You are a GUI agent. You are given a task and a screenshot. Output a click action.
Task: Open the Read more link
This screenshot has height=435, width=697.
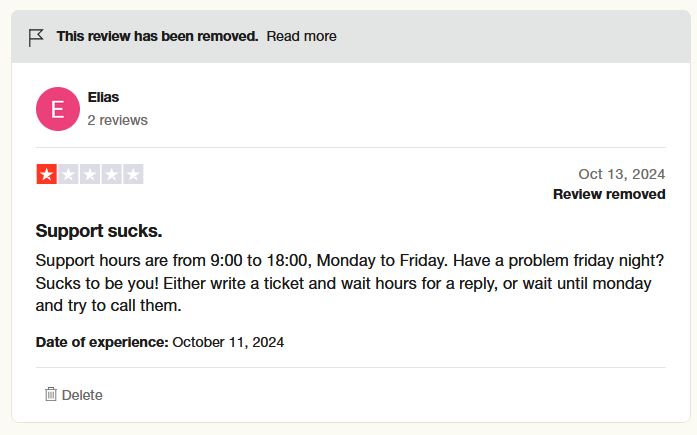(x=301, y=36)
